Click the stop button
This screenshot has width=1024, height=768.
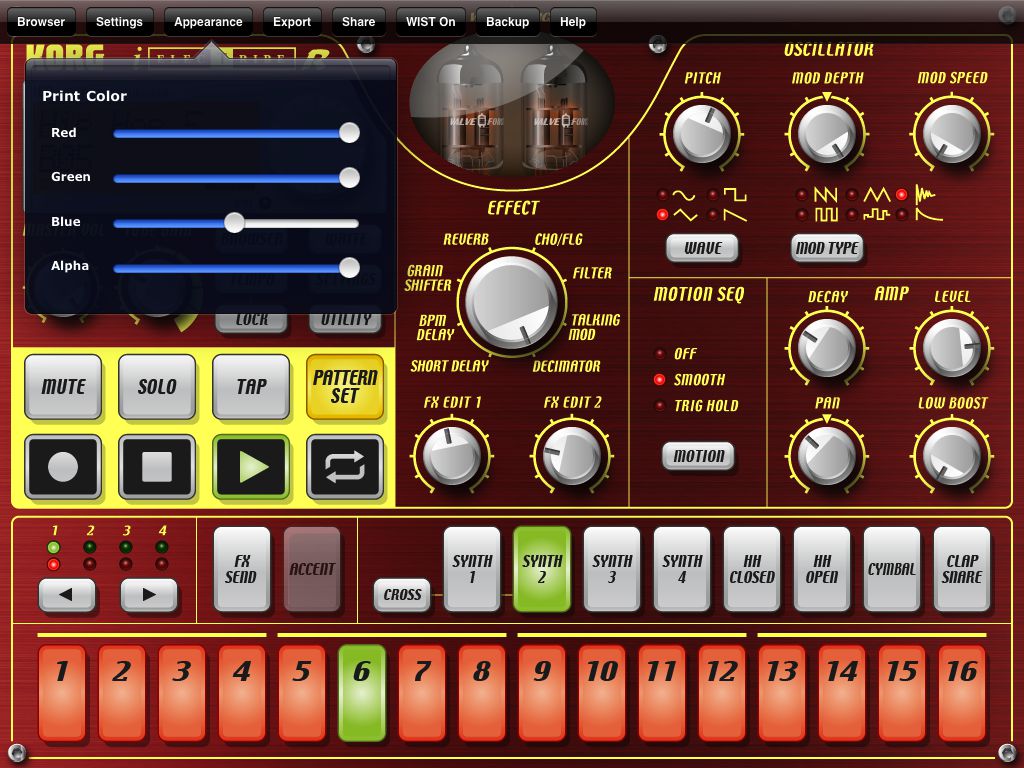157,467
